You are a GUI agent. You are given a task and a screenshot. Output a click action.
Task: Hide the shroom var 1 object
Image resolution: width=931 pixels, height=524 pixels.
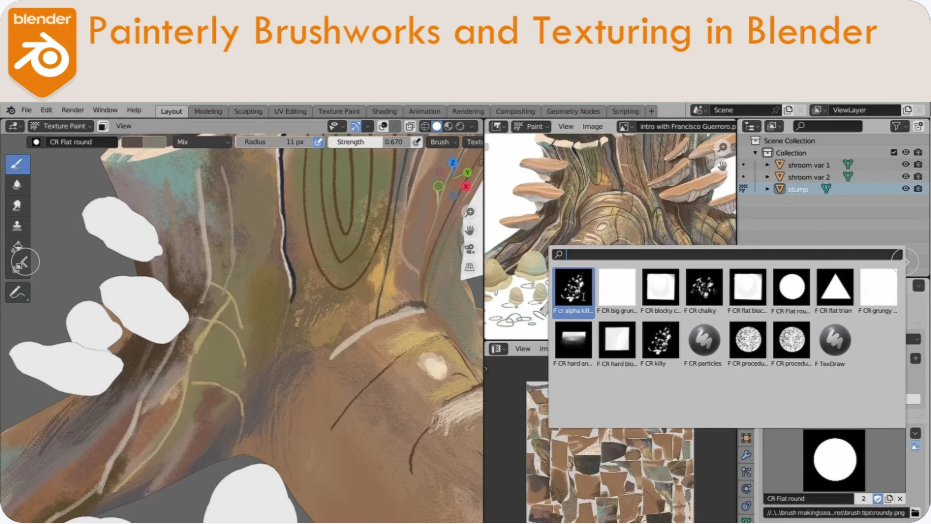point(905,164)
